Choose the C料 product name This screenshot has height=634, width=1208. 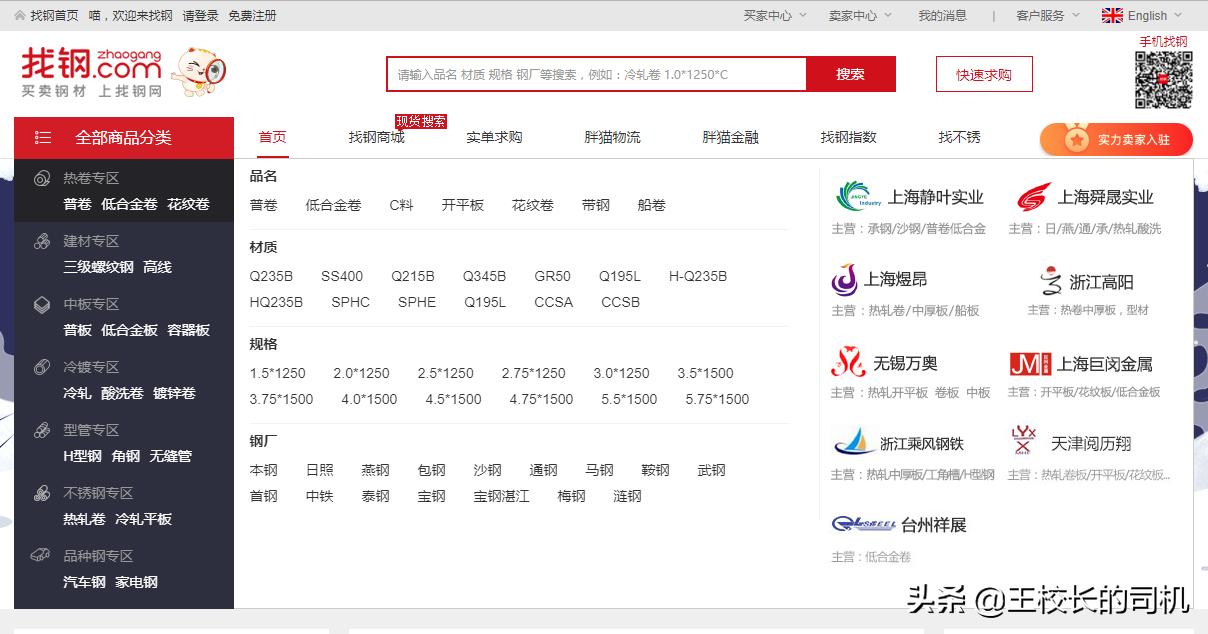[401, 205]
